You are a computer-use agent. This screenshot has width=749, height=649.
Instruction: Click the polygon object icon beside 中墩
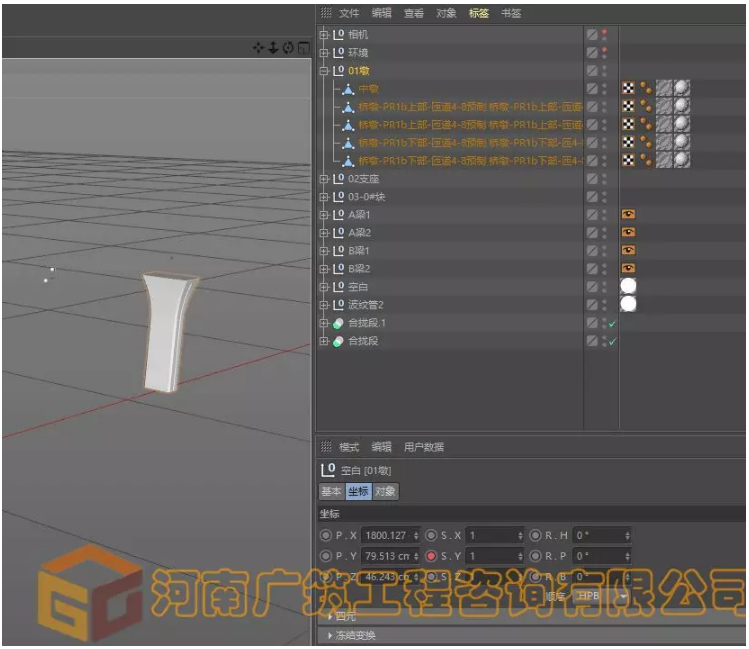[348, 89]
